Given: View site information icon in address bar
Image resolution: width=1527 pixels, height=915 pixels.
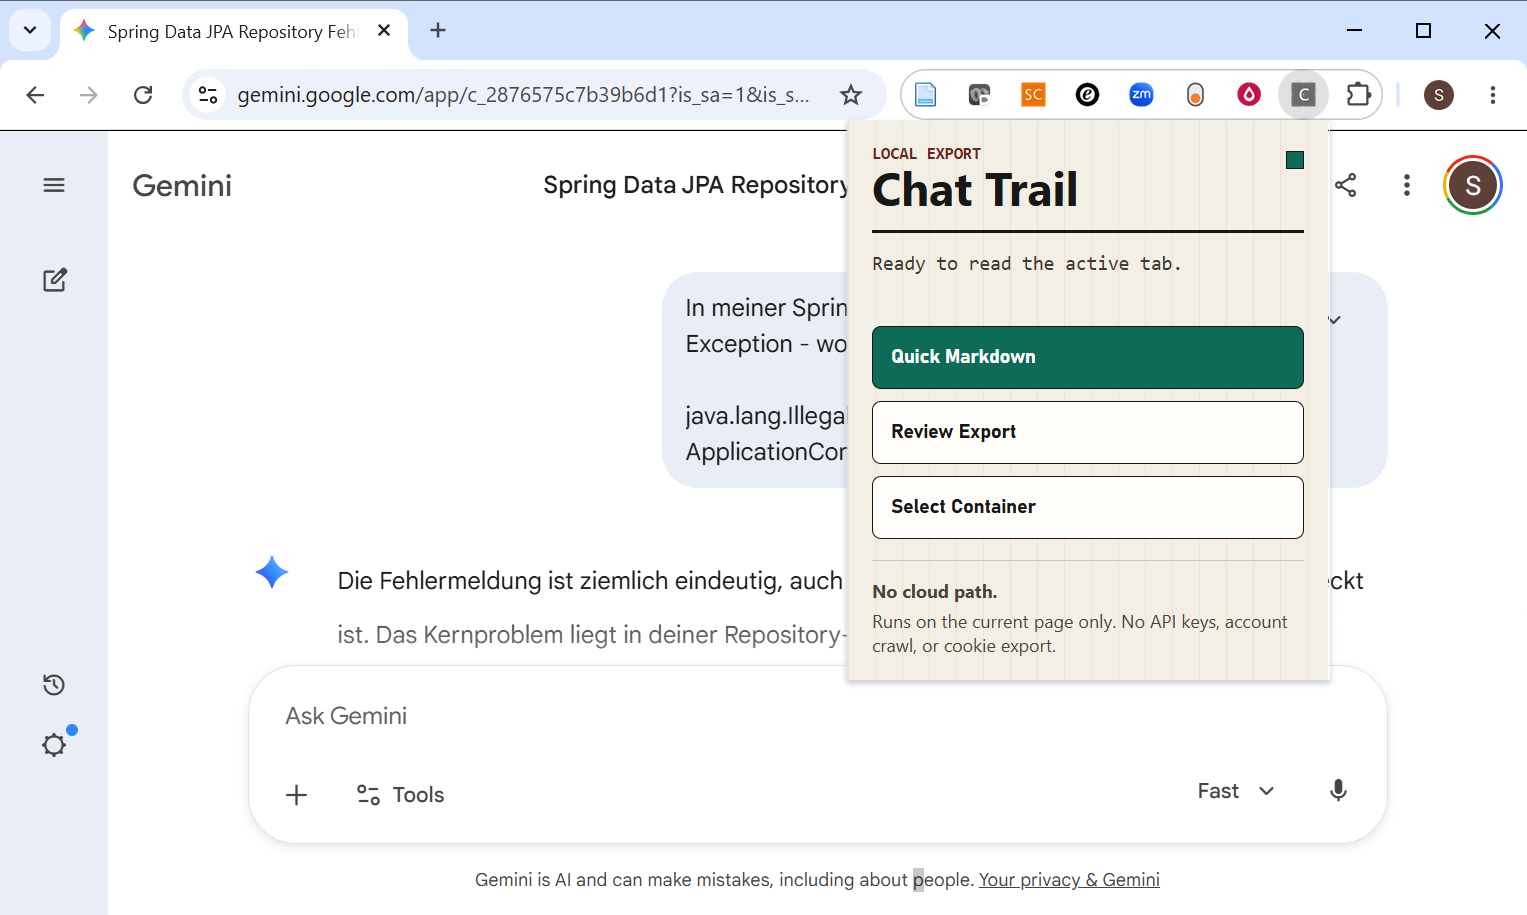Looking at the screenshot, I should tap(208, 95).
